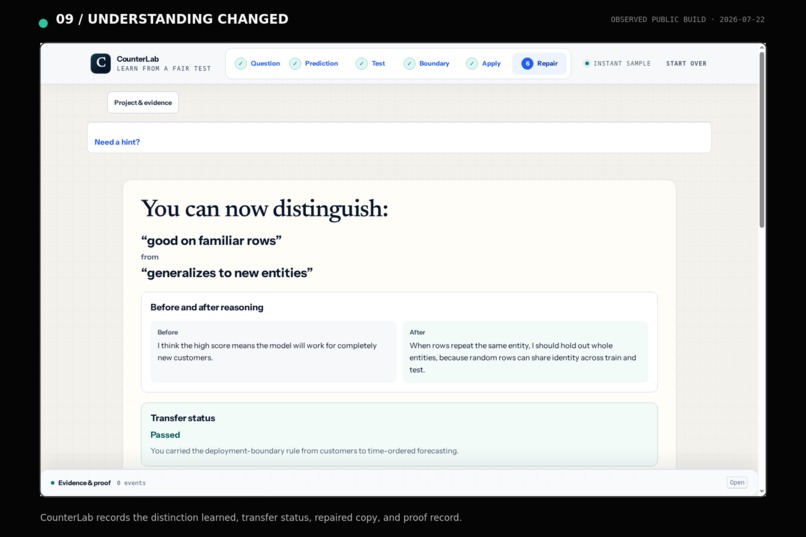806x537 pixels.
Task: Go to the Question step
Action: 258,64
